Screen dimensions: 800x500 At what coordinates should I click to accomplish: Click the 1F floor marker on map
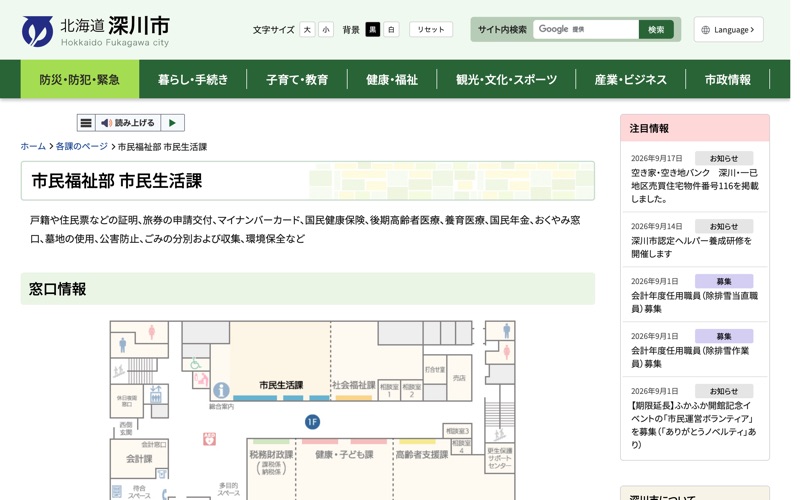312,422
